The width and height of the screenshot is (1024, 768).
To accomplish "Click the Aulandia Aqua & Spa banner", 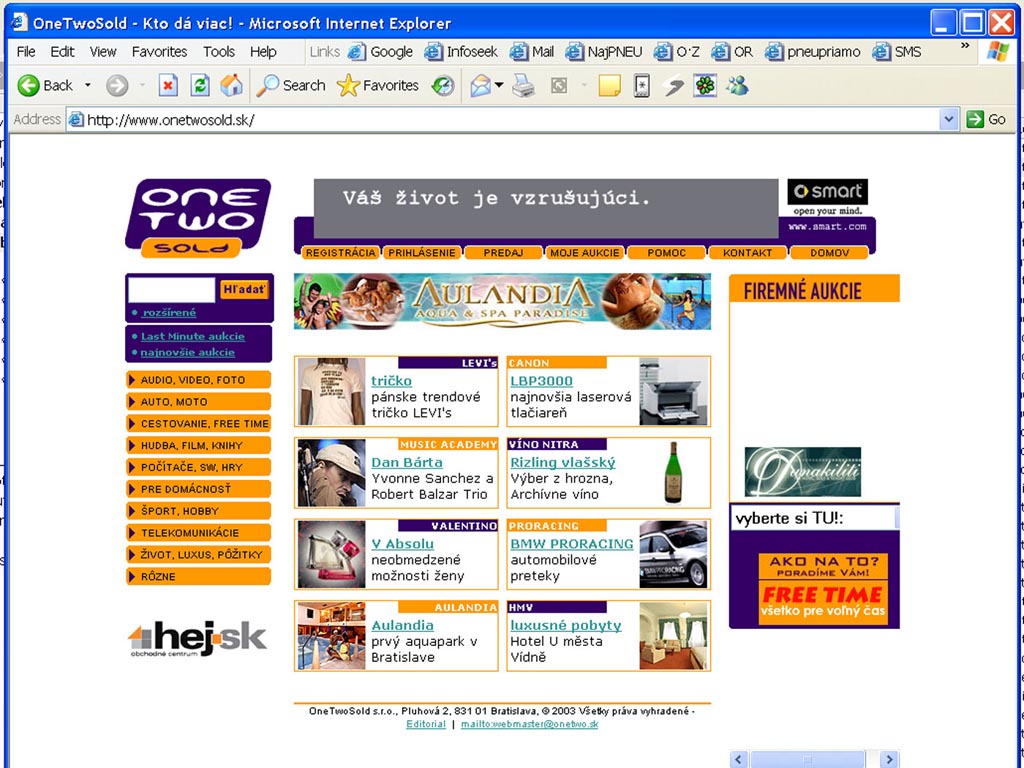I will pyautogui.click(x=502, y=302).
